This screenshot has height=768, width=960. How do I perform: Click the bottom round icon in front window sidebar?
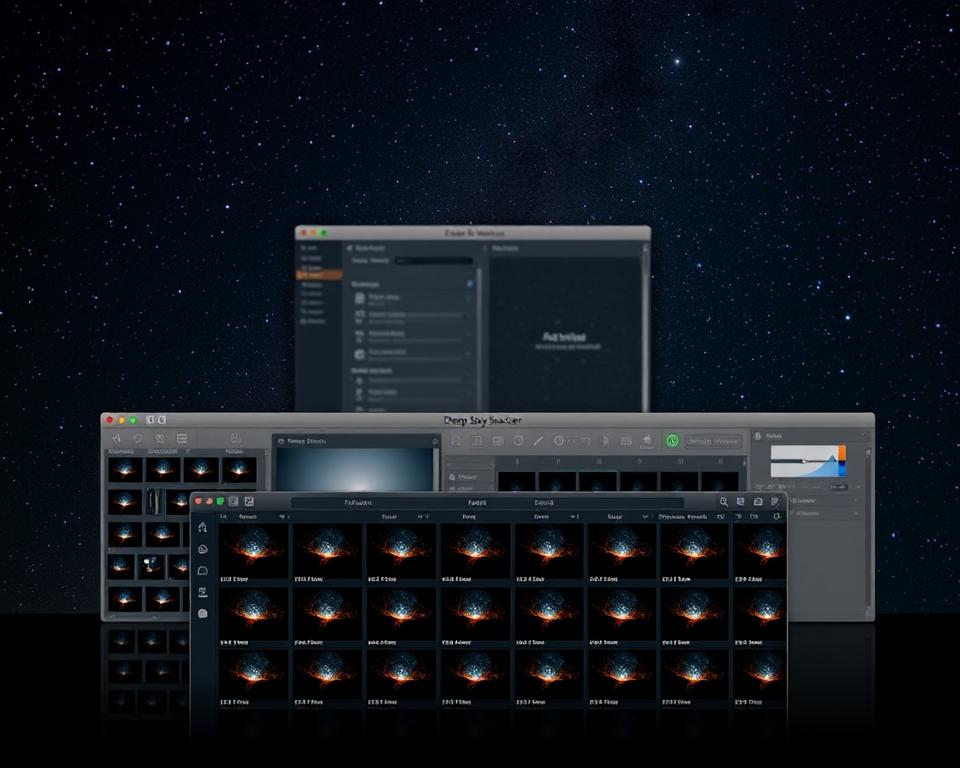pos(203,613)
